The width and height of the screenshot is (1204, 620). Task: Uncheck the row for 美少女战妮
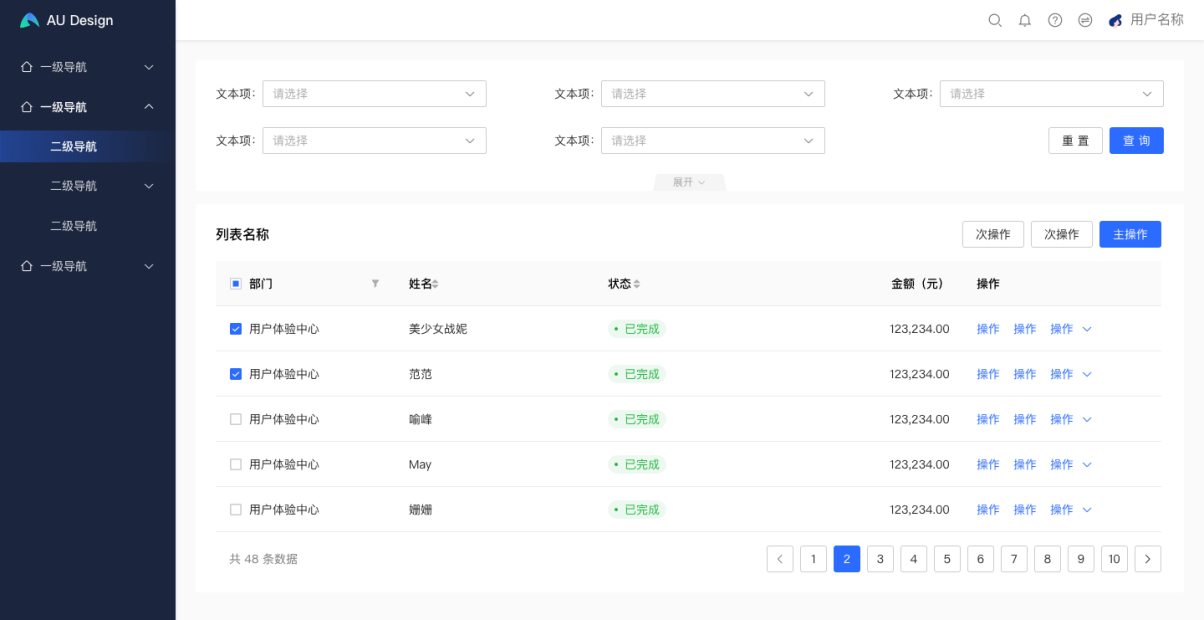(x=236, y=329)
